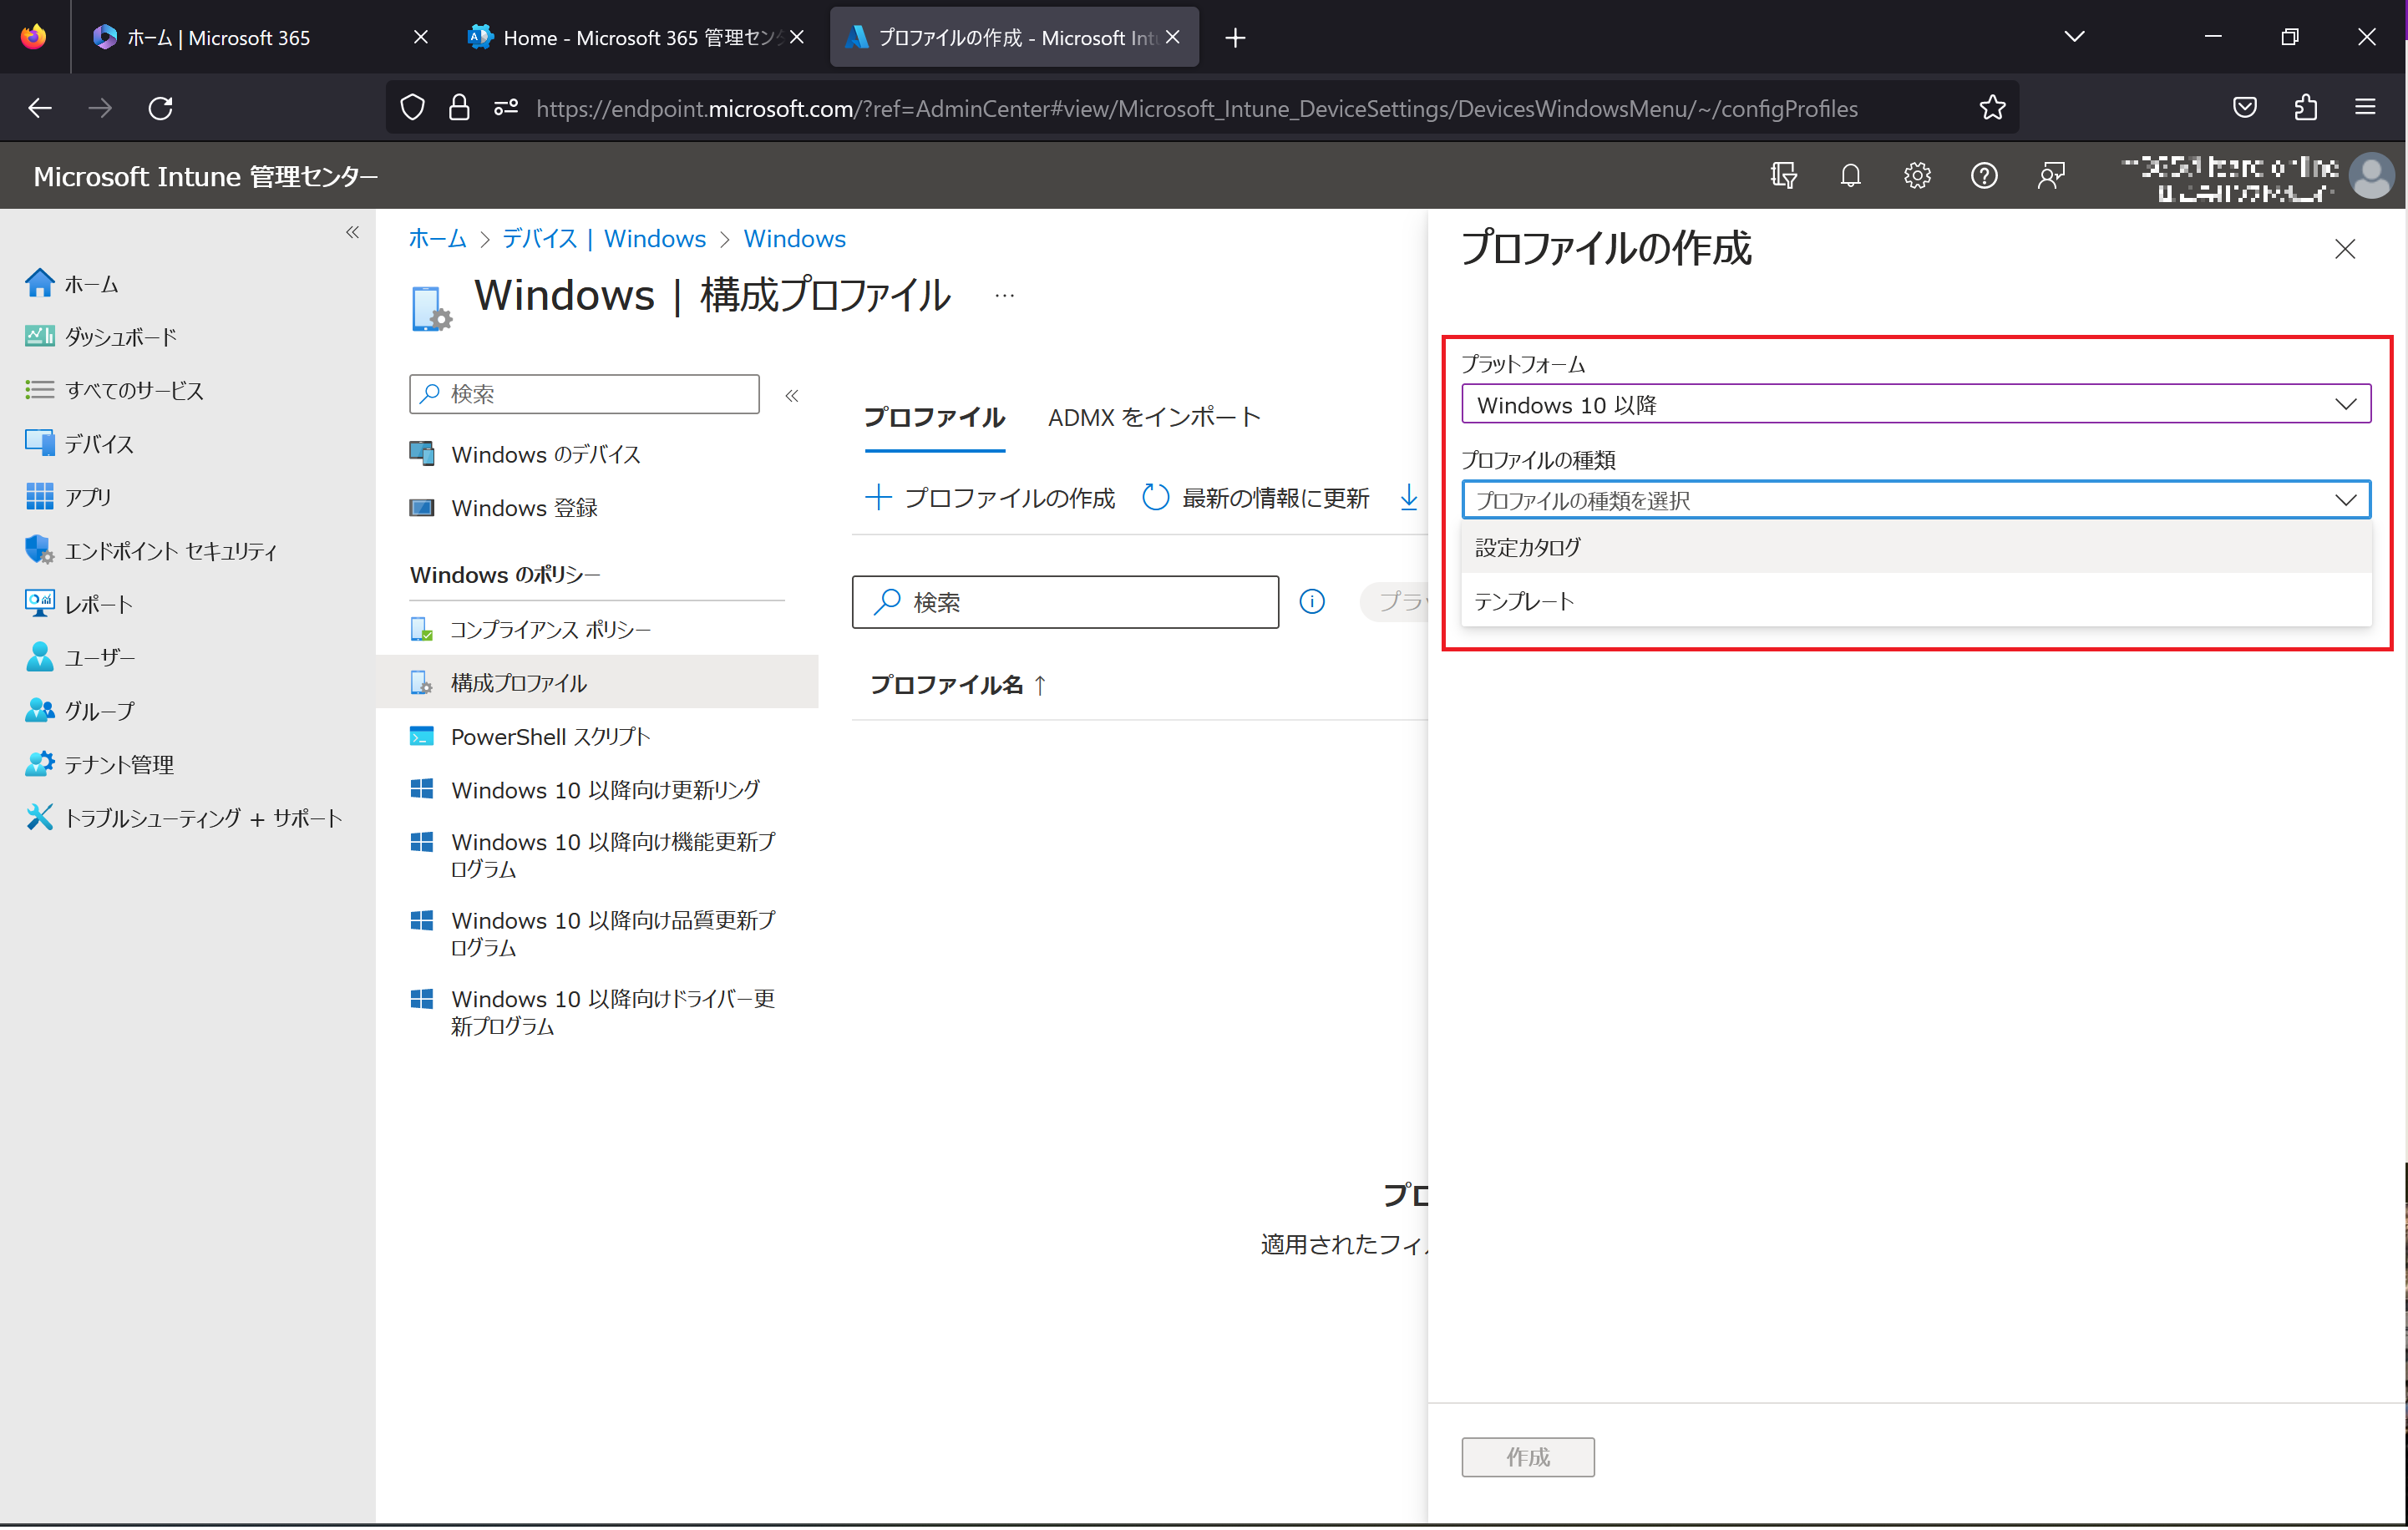Open エンドポイント セキュリティ in the sidebar
The height and width of the screenshot is (1530, 2408).
coord(150,550)
